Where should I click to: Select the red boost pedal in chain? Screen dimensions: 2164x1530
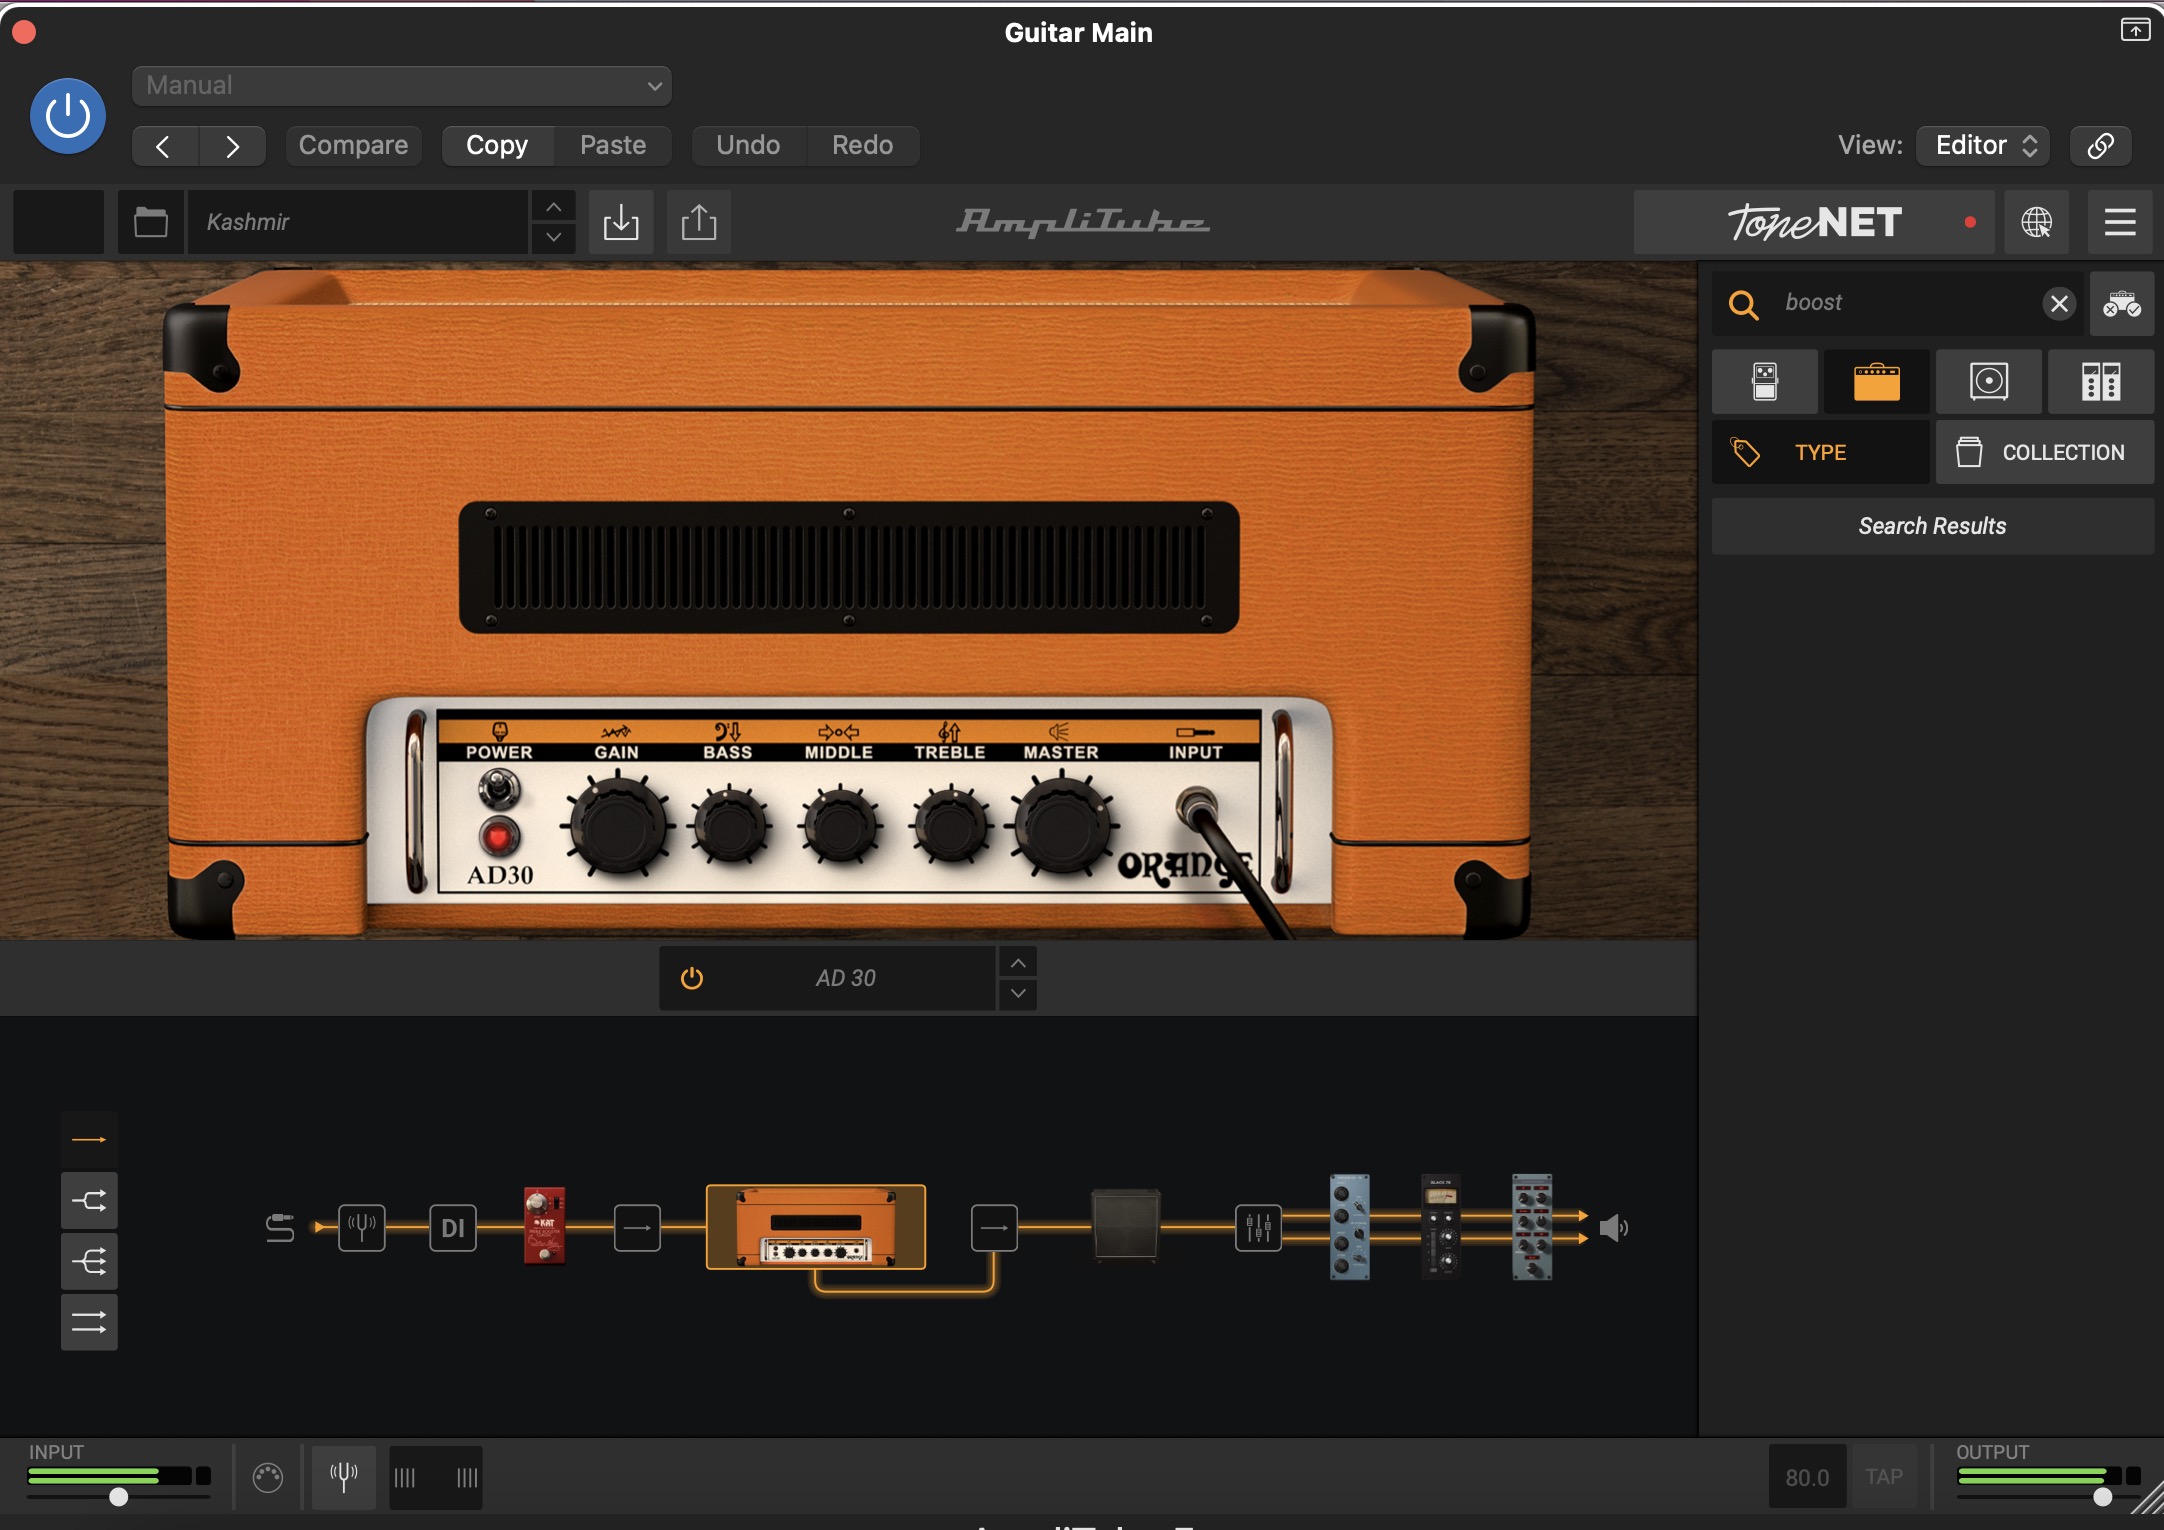545,1226
